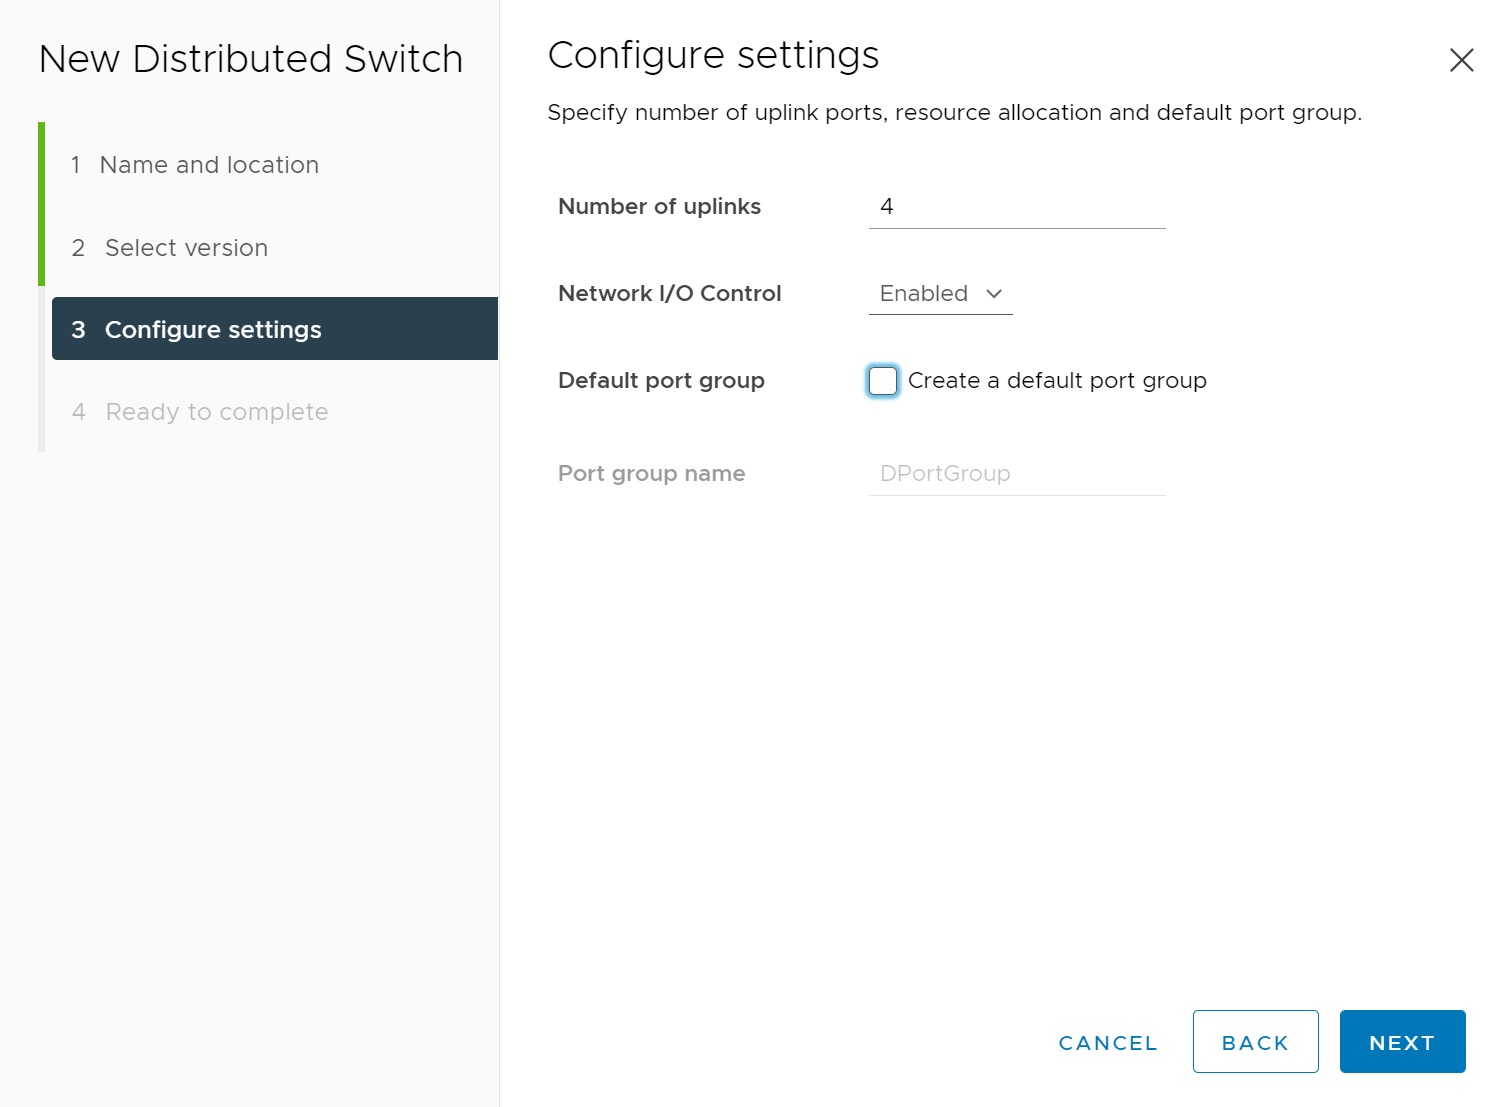The height and width of the screenshot is (1107, 1502).
Task: Click the 'Number of uplinks' field label
Action: pyautogui.click(x=659, y=207)
